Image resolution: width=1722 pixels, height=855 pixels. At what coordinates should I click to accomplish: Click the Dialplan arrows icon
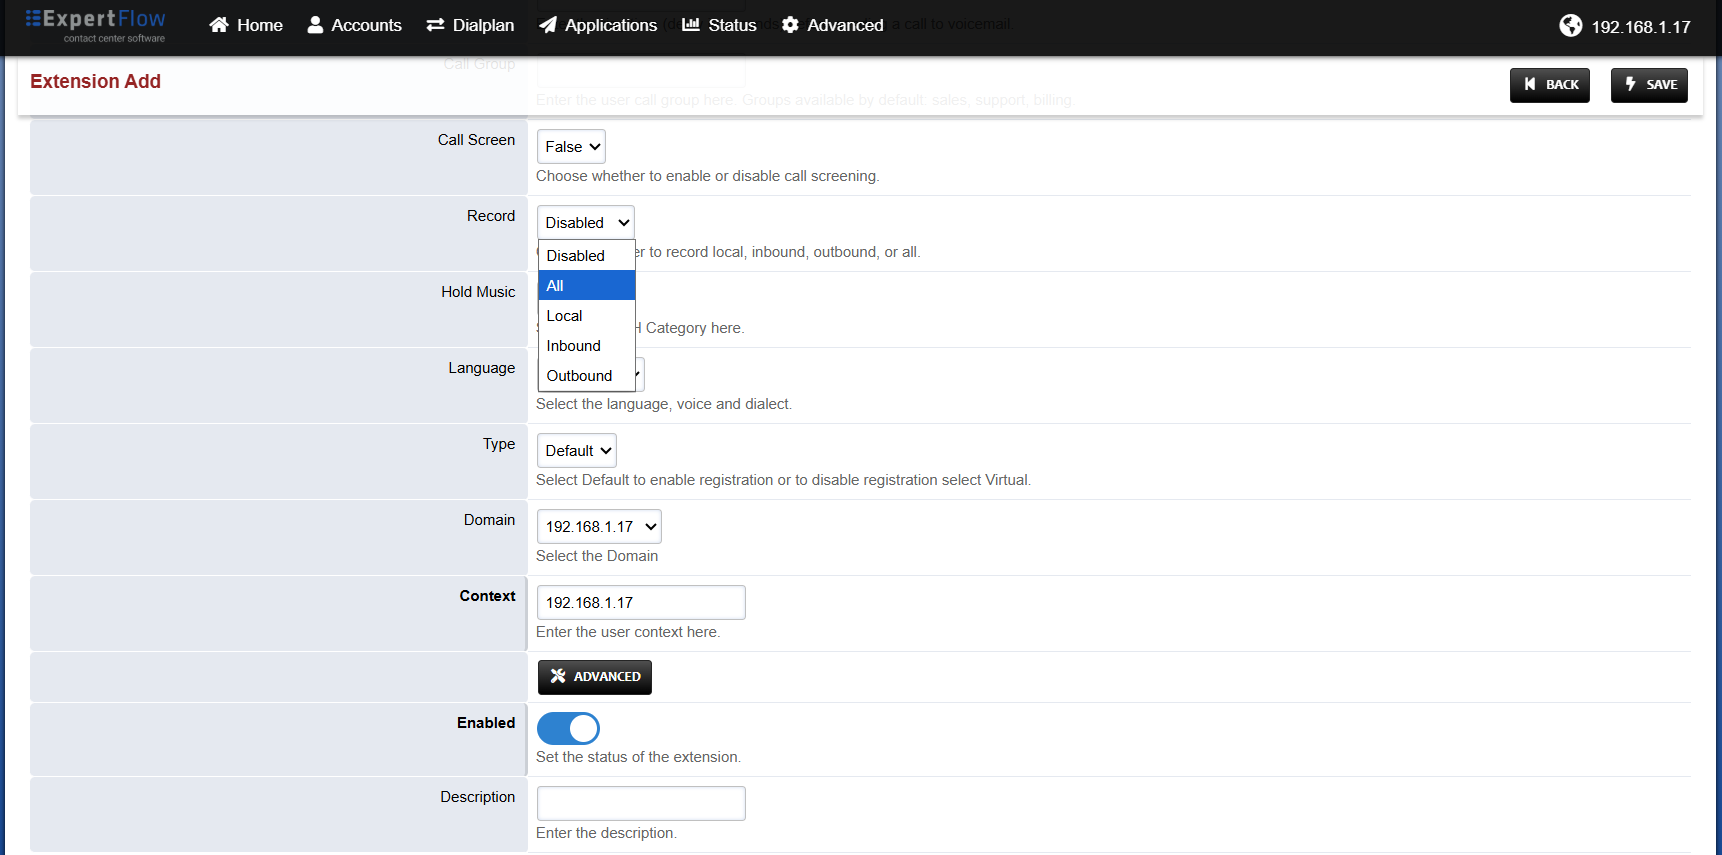[435, 25]
